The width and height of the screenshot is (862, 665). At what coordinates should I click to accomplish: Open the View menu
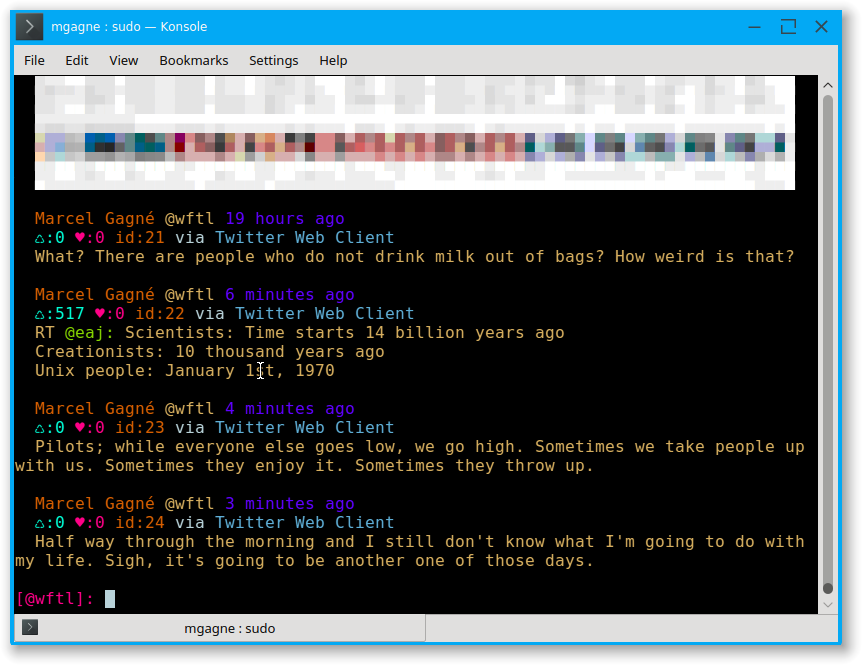123,60
